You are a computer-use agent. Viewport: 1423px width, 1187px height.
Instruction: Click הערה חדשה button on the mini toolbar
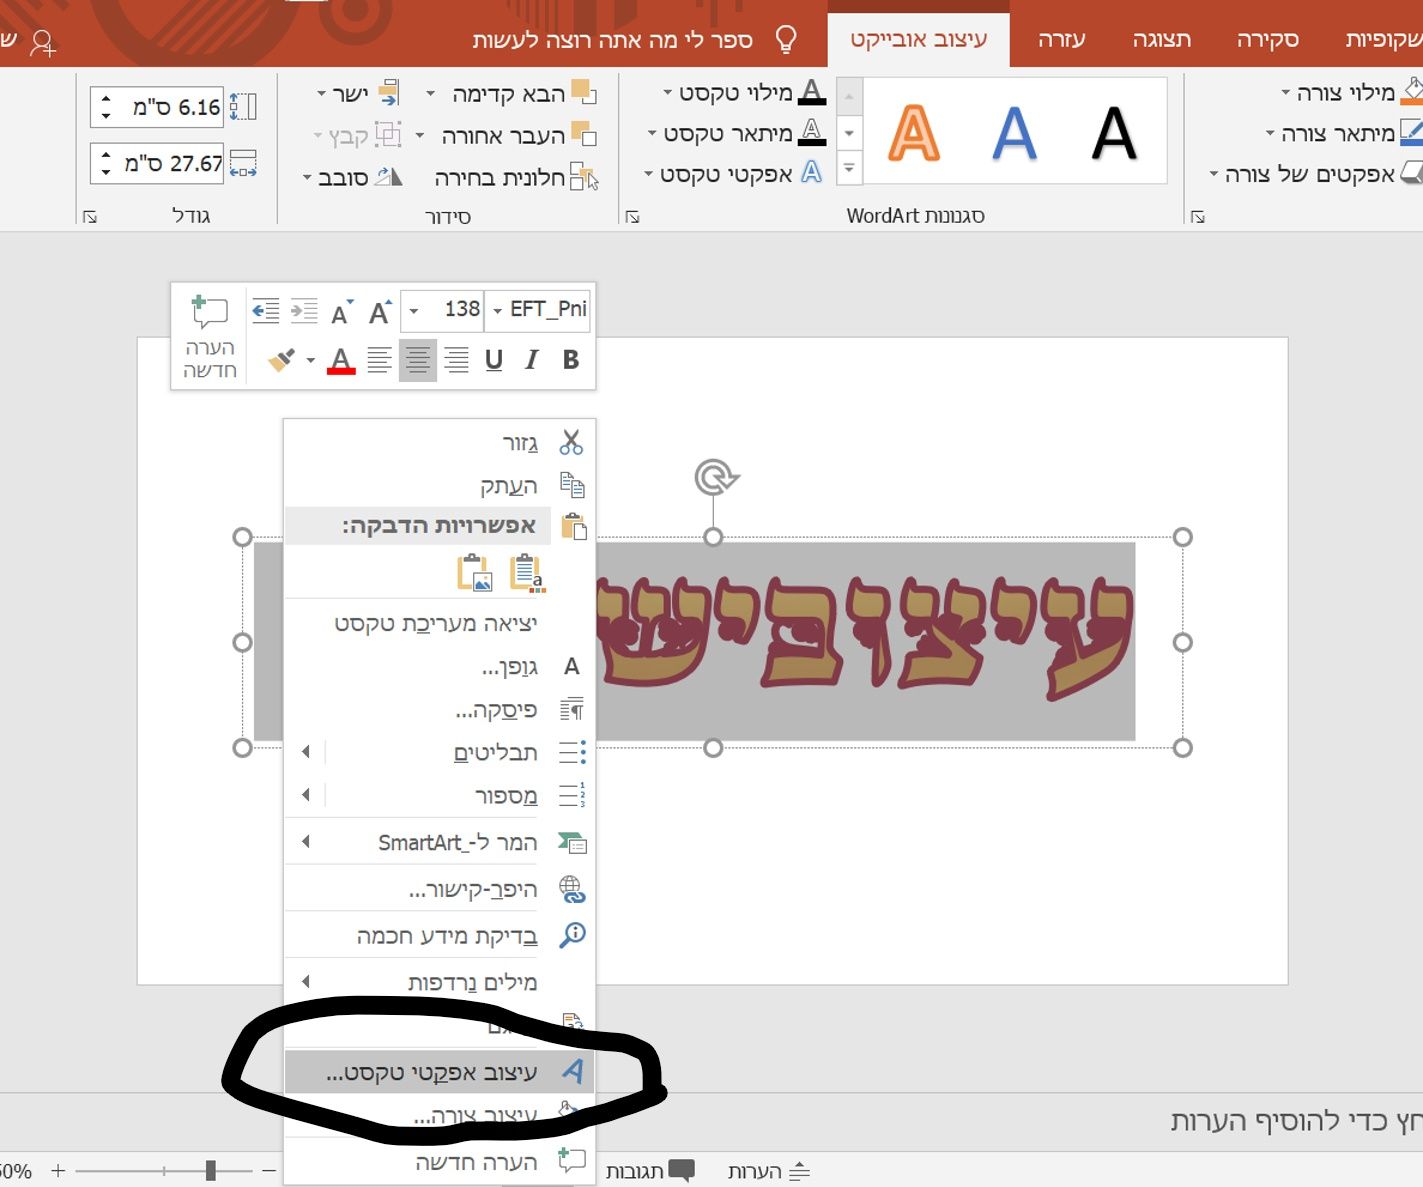click(x=209, y=337)
